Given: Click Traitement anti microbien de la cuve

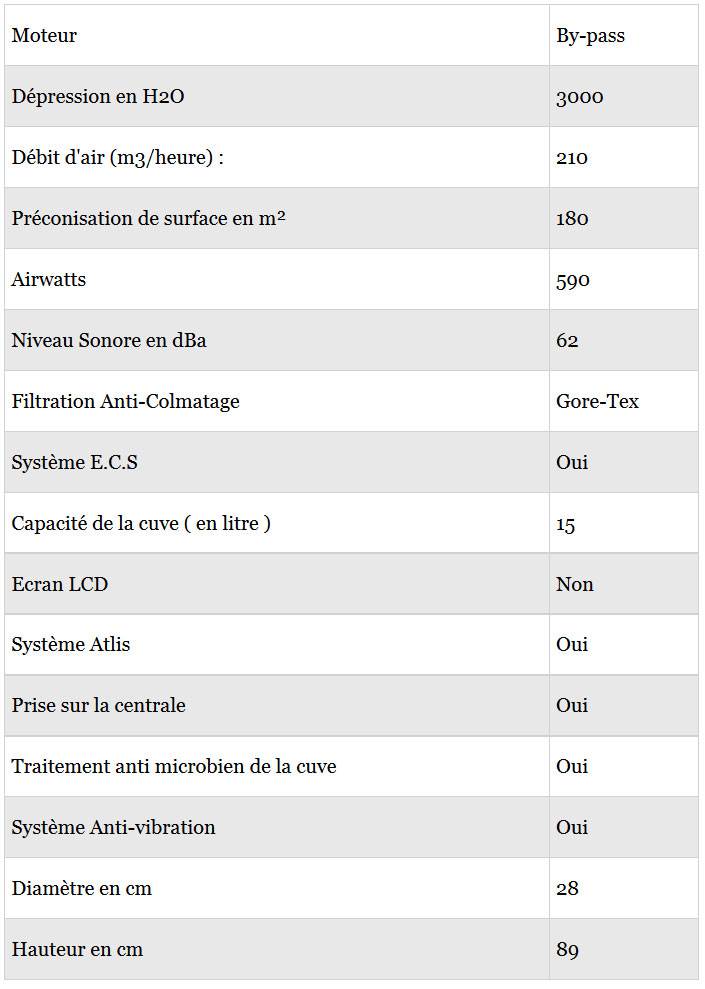Looking at the screenshot, I should 174,766.
